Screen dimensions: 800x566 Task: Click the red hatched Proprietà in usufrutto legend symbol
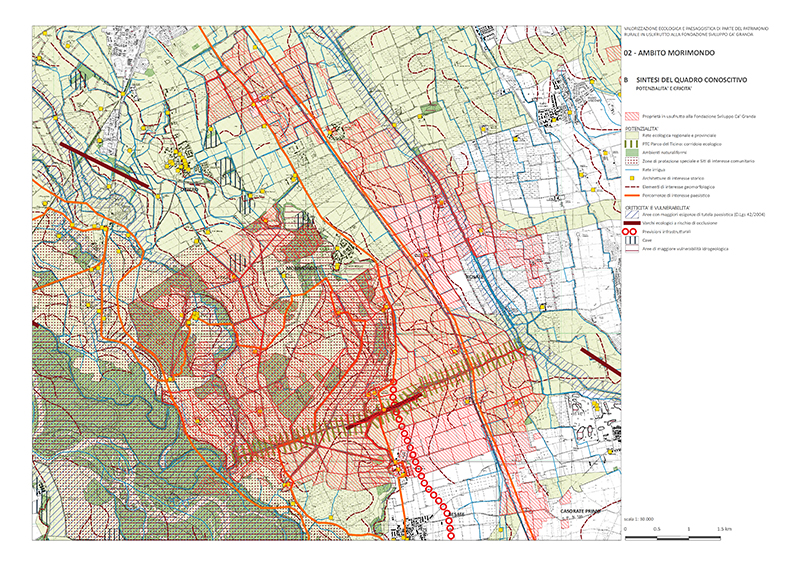coord(632,117)
